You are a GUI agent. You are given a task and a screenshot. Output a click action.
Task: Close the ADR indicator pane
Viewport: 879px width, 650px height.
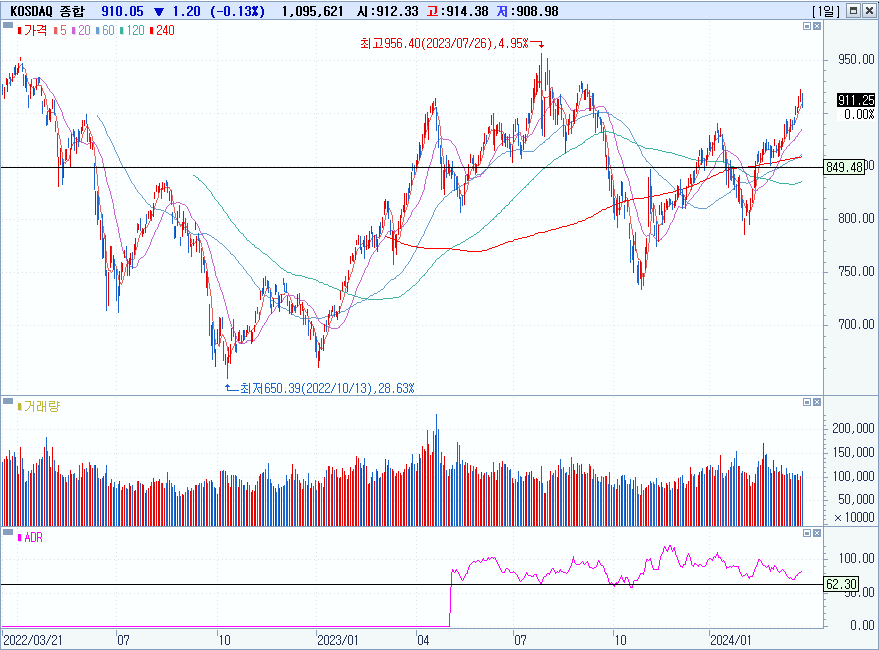coord(817,533)
